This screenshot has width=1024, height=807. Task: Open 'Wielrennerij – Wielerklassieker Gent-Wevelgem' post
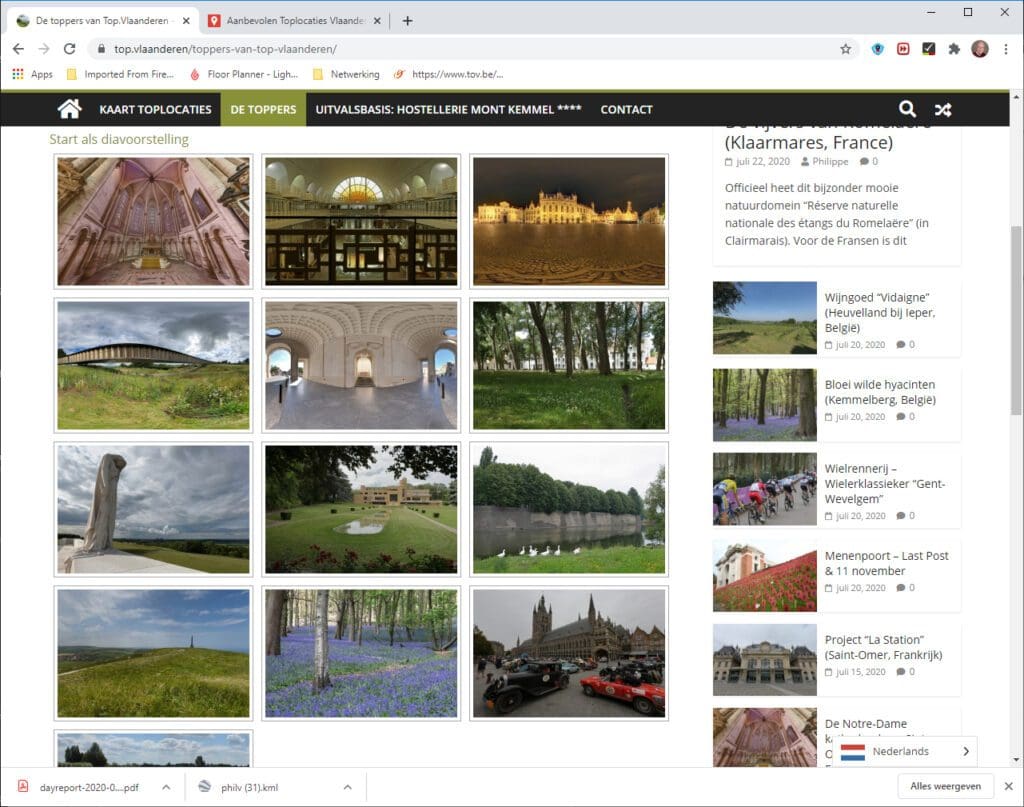click(885, 484)
